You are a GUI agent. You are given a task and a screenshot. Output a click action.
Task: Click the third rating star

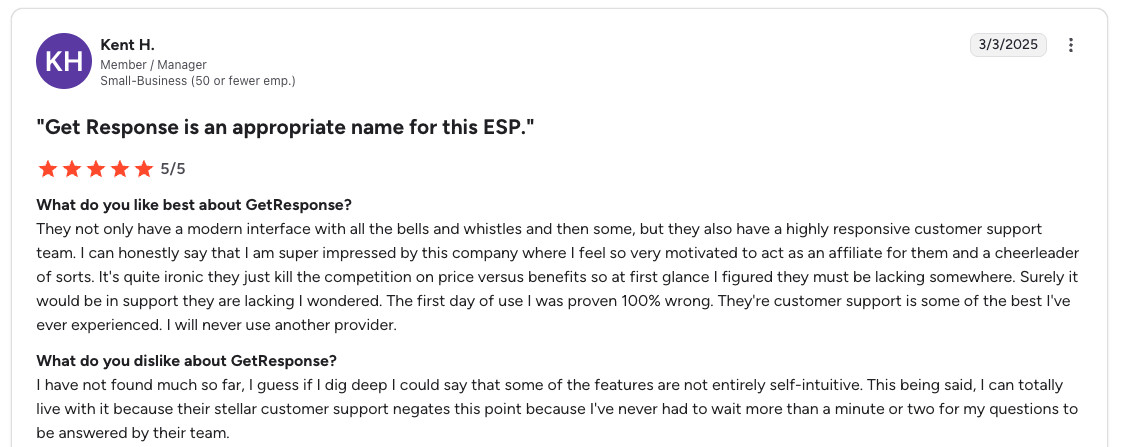point(96,169)
